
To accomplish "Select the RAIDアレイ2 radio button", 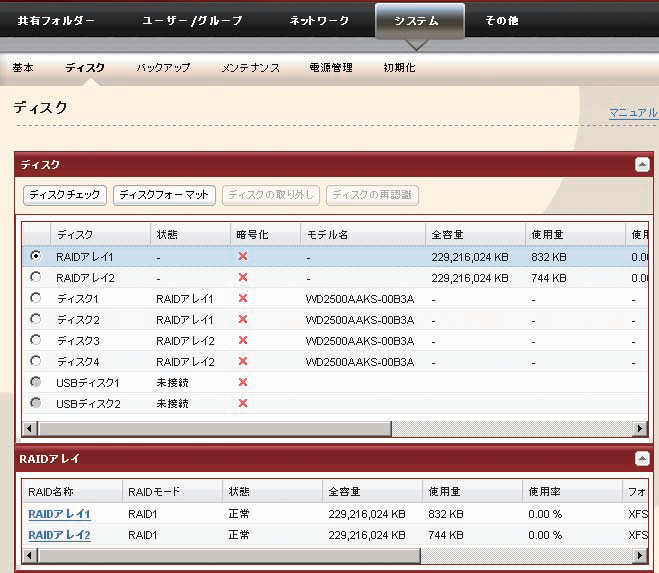I will (36, 277).
